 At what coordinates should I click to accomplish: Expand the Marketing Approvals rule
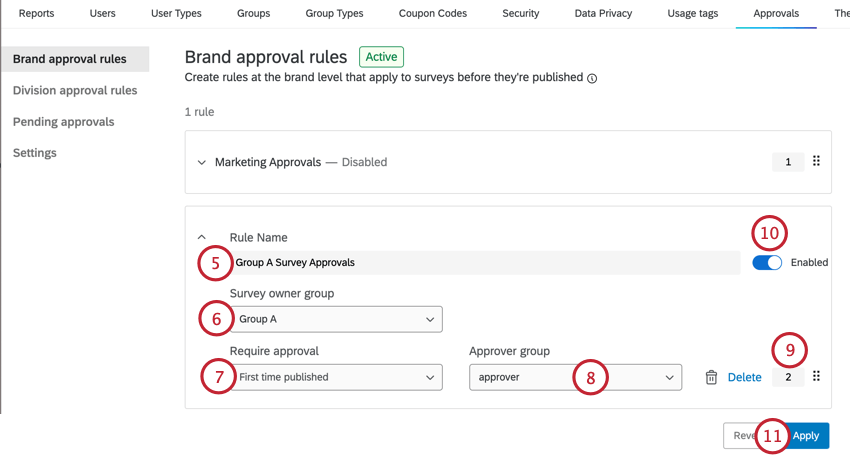click(201, 162)
